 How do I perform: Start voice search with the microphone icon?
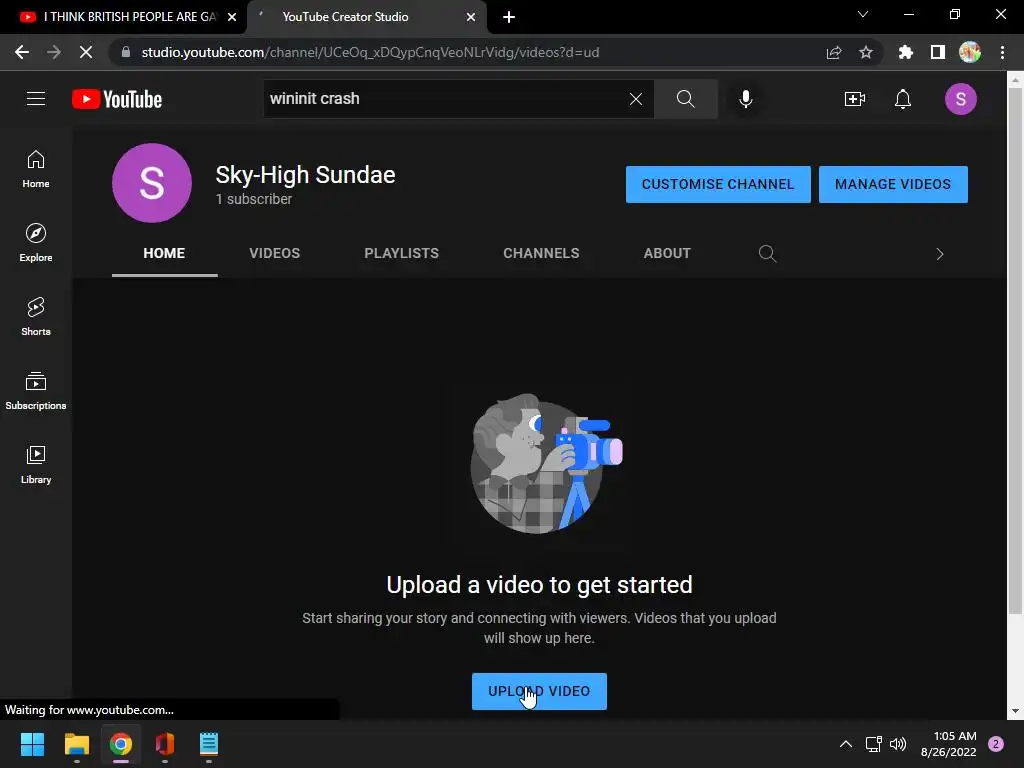745,99
